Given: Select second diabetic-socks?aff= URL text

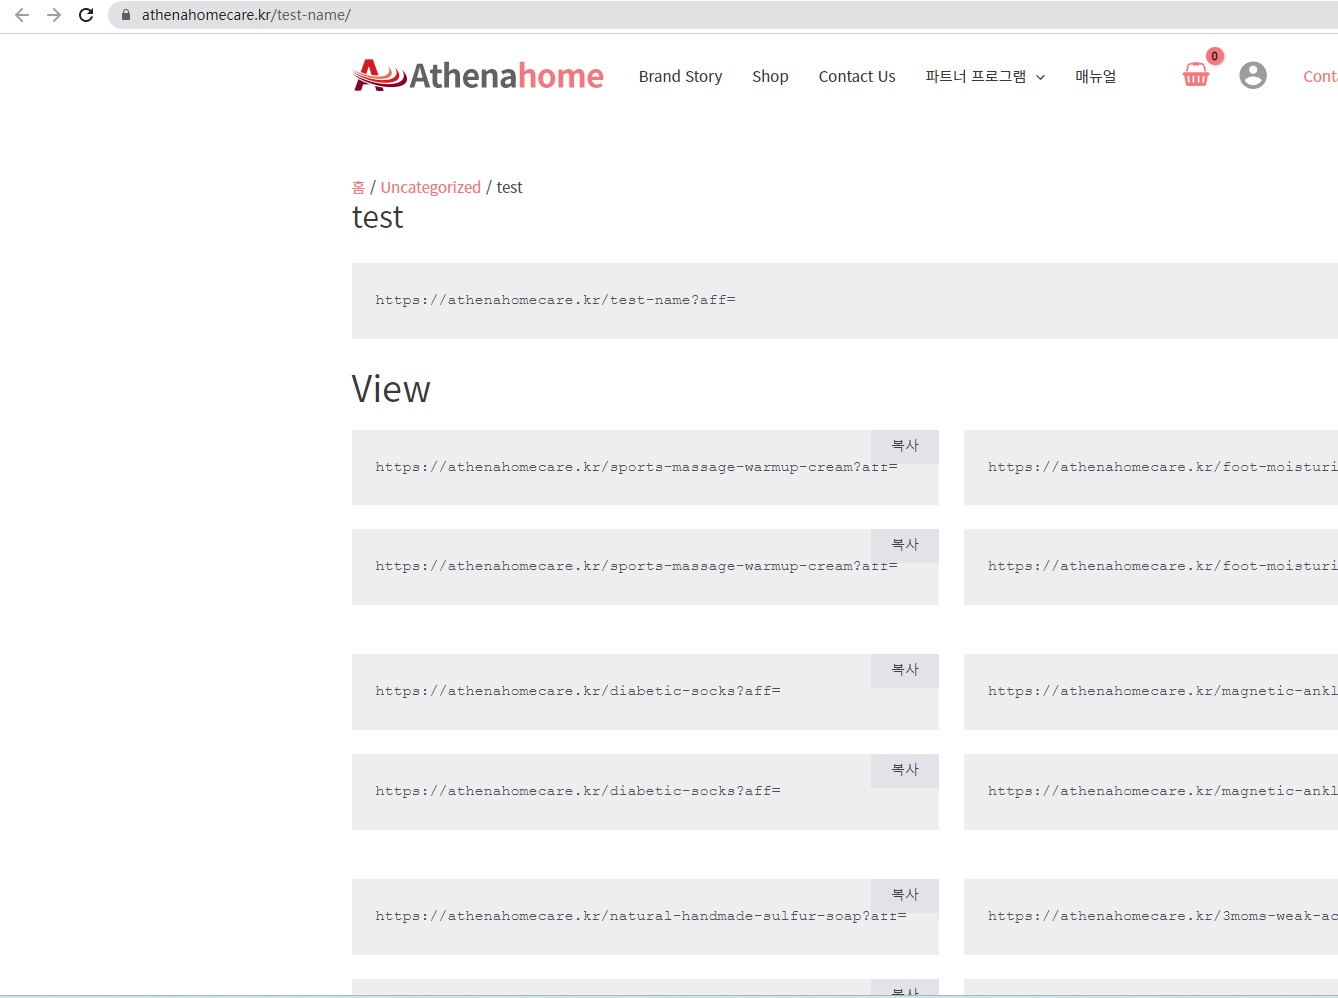Looking at the screenshot, I should [578, 791].
